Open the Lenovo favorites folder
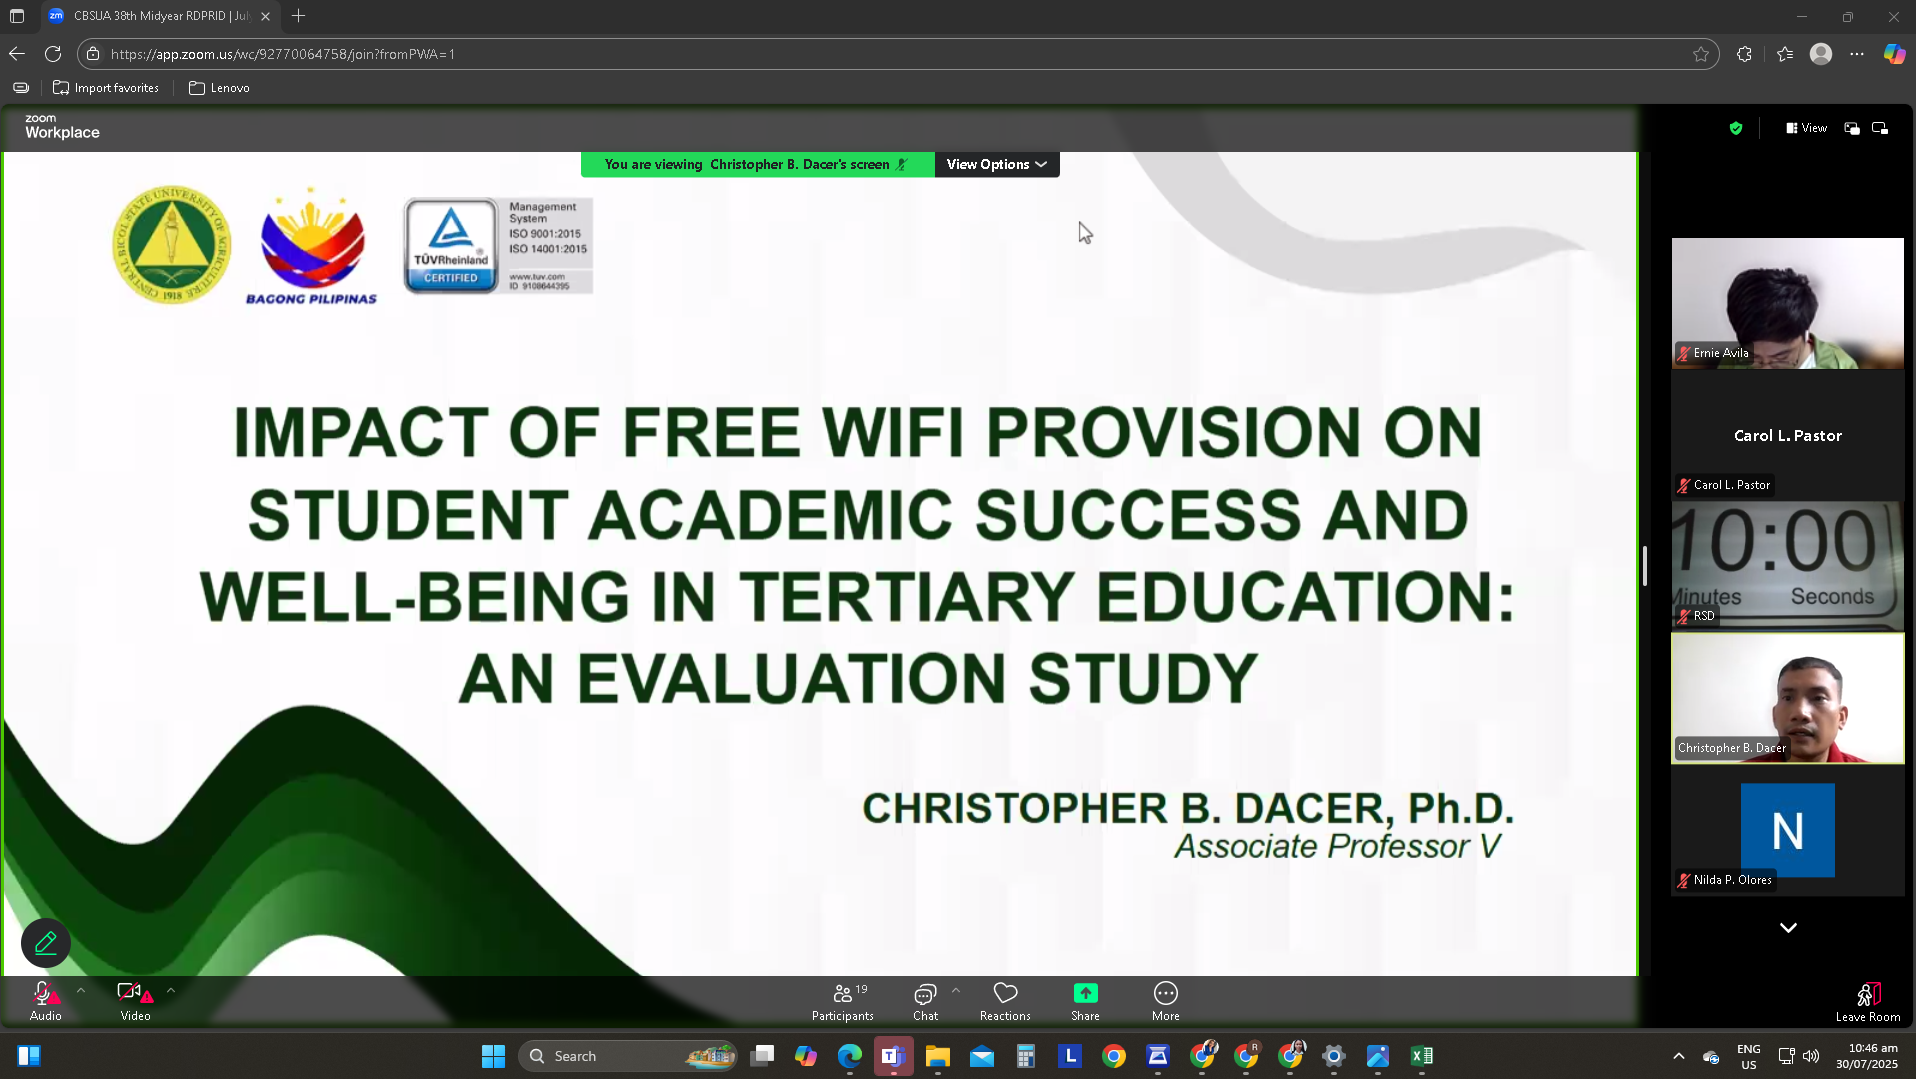This screenshot has width=1916, height=1079. click(x=219, y=88)
